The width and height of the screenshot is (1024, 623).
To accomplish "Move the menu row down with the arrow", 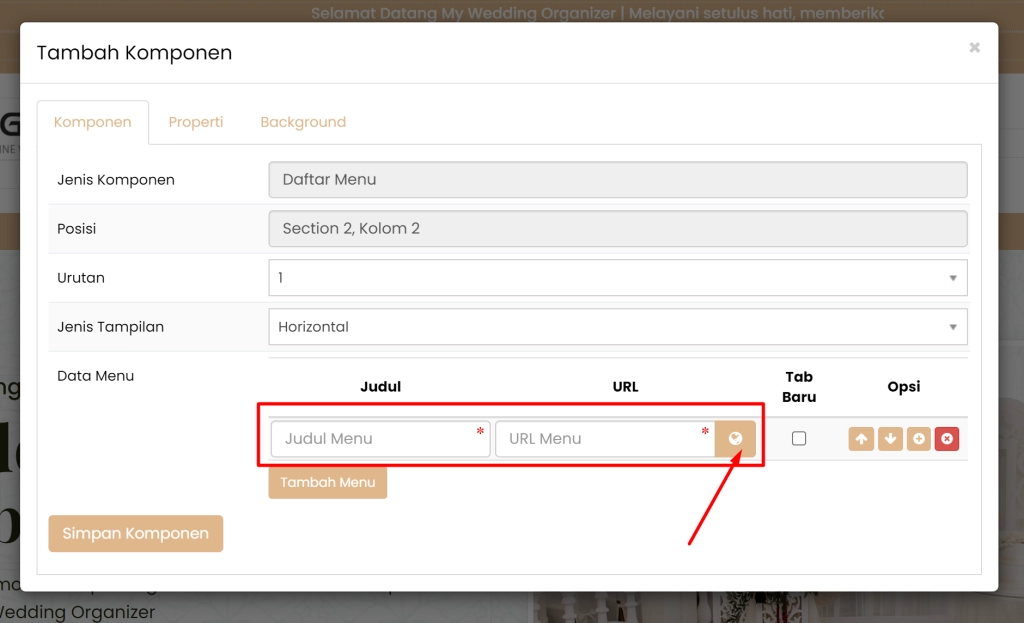I will [890, 439].
